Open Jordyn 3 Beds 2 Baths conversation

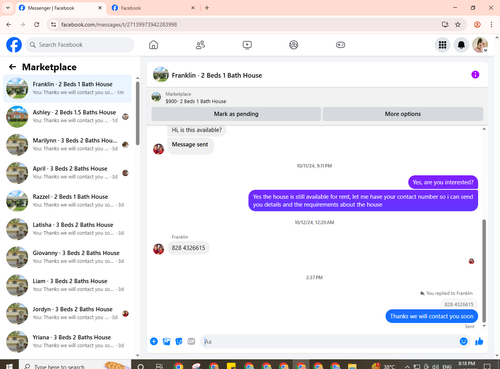[68, 313]
